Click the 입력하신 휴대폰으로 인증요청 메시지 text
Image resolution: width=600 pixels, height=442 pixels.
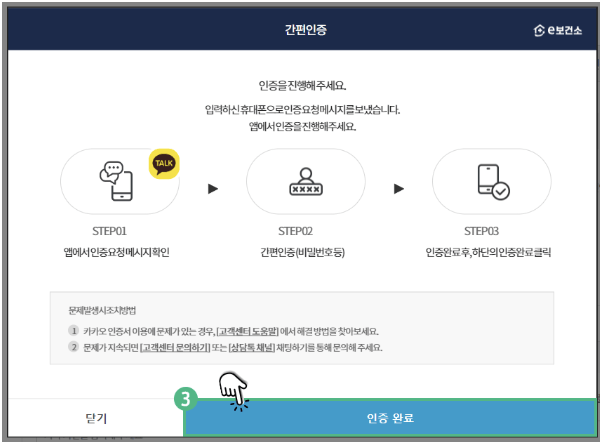302,110
